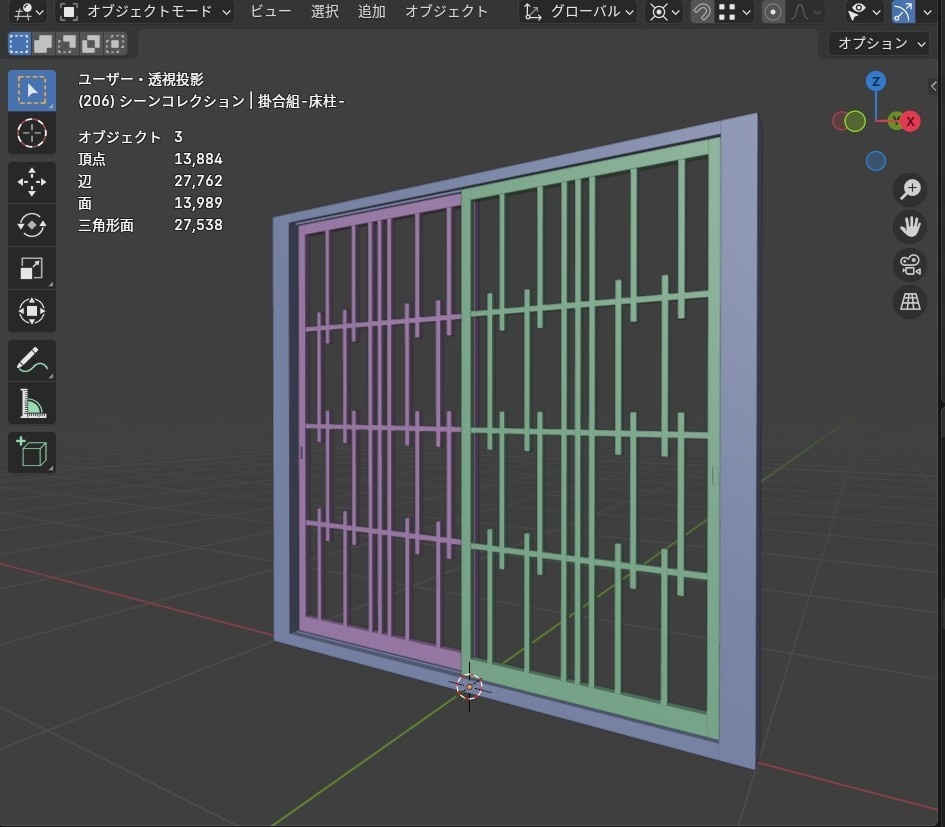
Task: Select the Scale tool
Action: [x=32, y=268]
